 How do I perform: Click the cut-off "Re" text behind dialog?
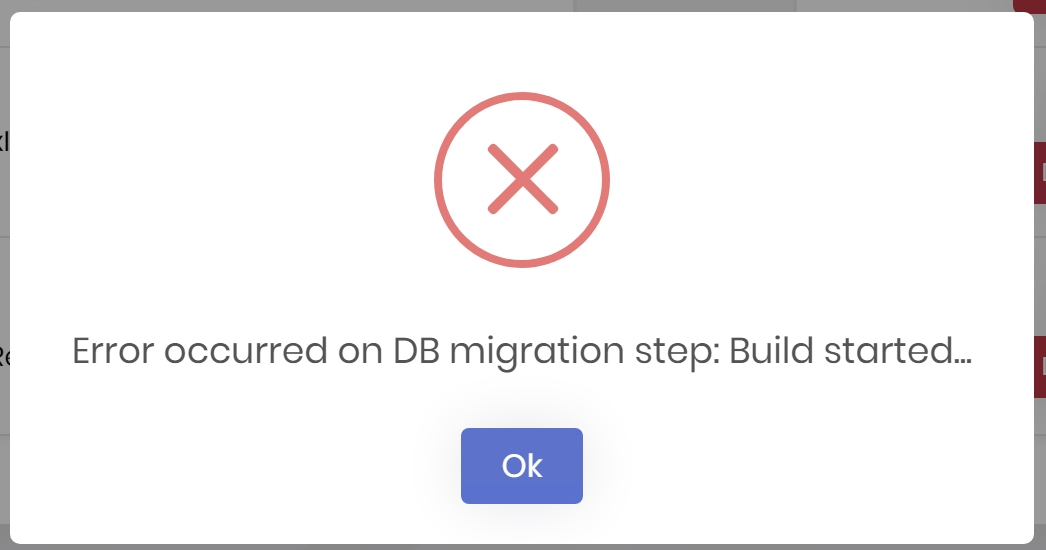[4, 356]
